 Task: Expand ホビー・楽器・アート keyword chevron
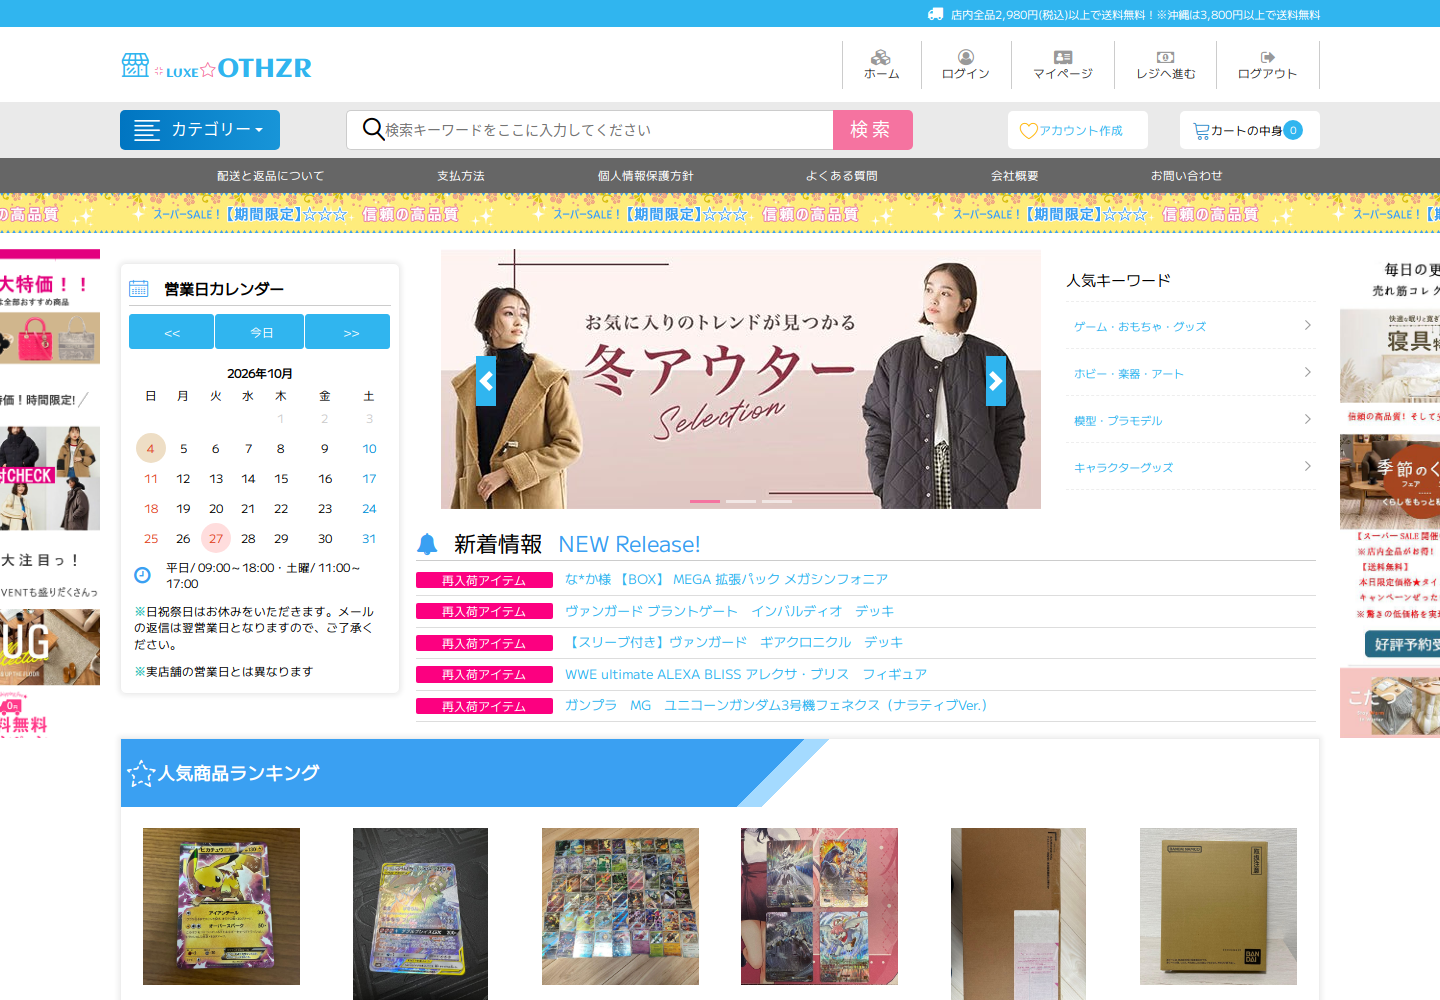(x=1308, y=372)
